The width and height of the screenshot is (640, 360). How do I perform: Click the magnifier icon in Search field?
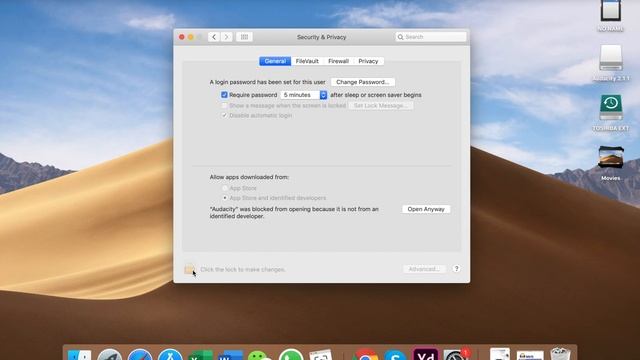[x=400, y=37]
